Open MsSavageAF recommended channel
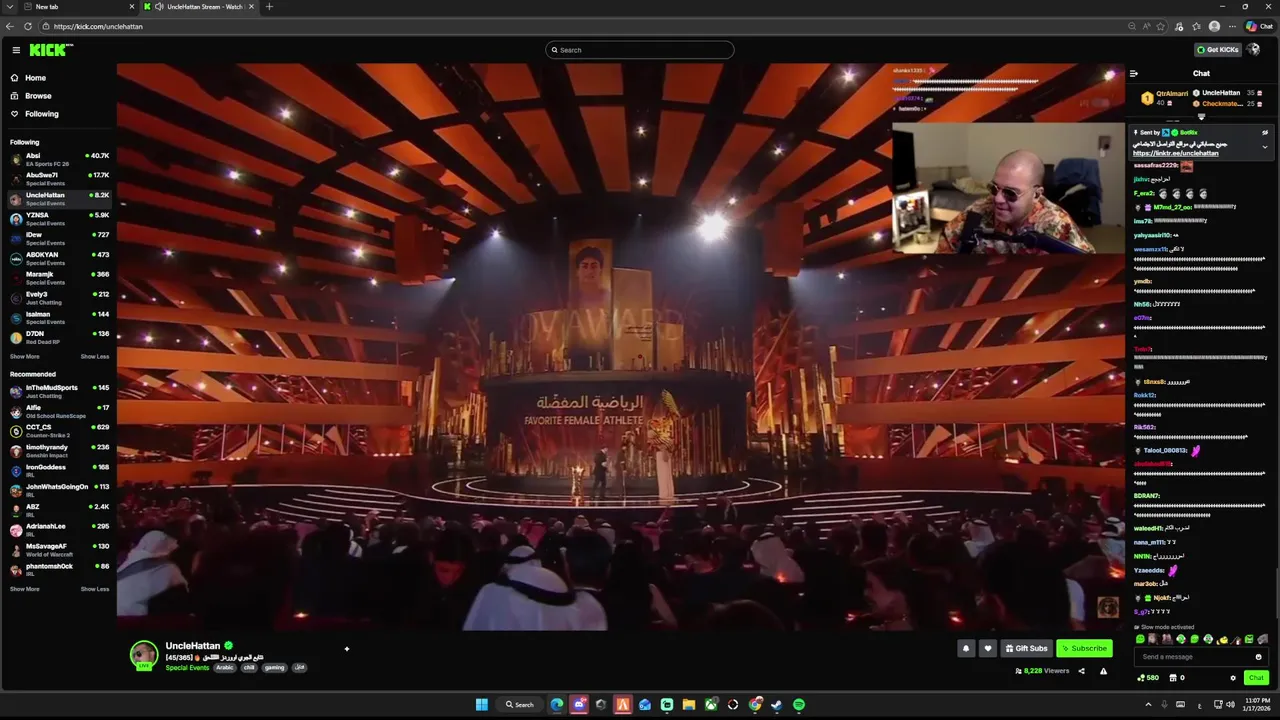The image size is (1280, 720). 60,550
